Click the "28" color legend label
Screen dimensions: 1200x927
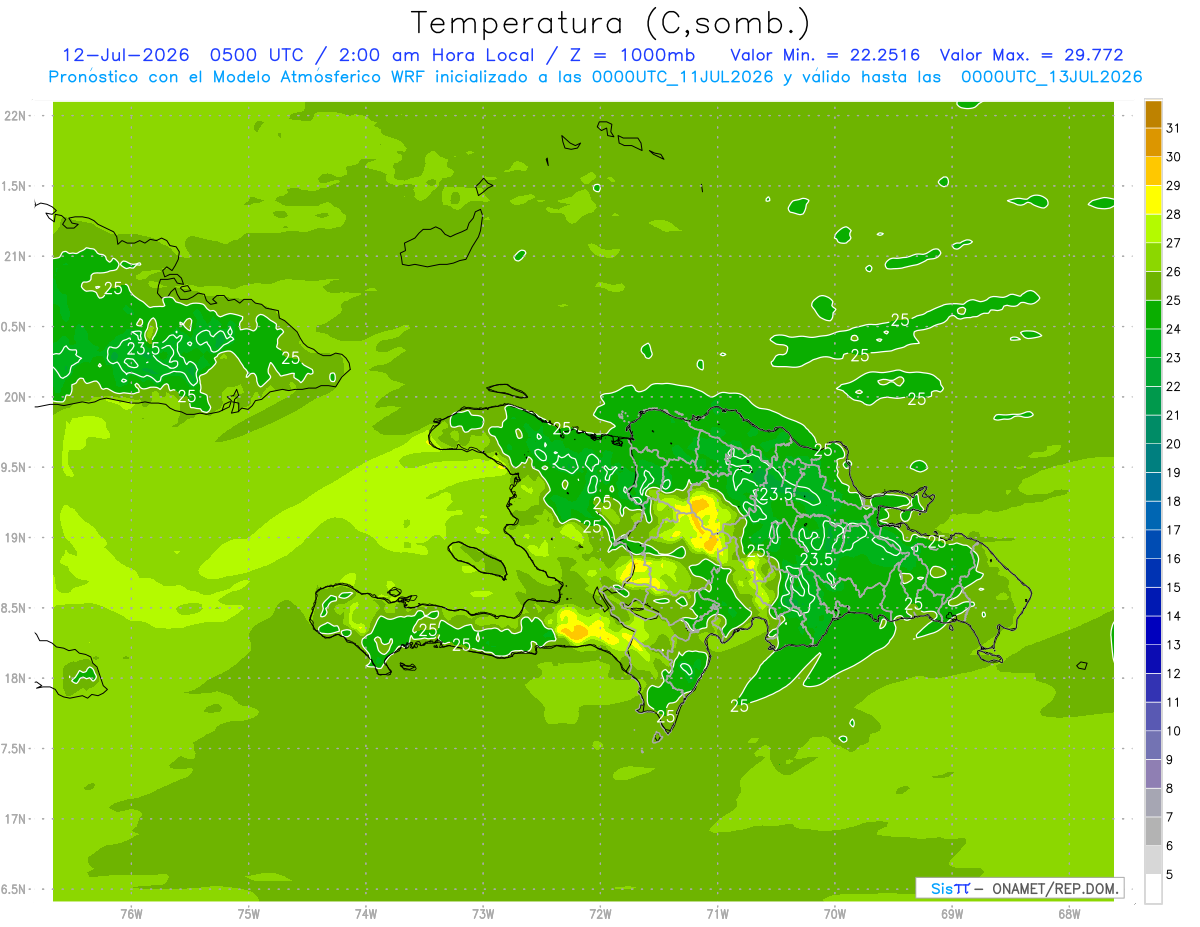(x=1173, y=214)
